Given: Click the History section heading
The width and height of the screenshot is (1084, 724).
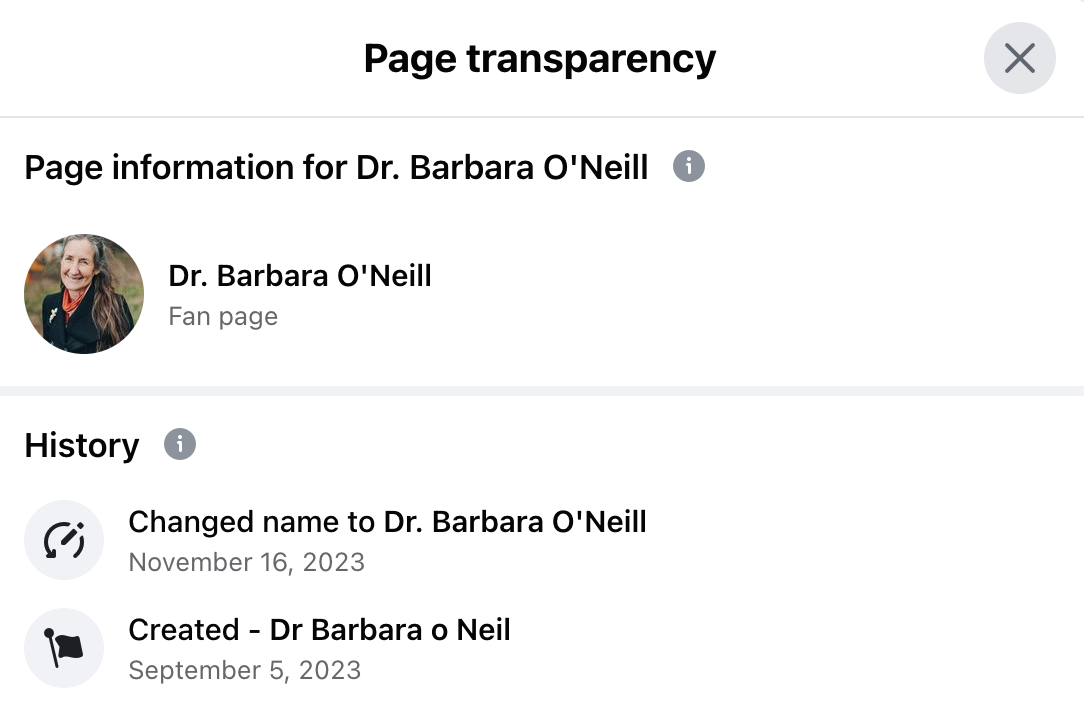Looking at the screenshot, I should click(x=82, y=445).
